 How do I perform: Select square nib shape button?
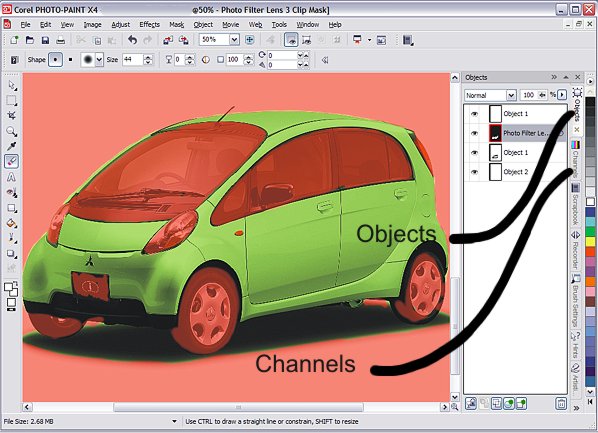71,60
